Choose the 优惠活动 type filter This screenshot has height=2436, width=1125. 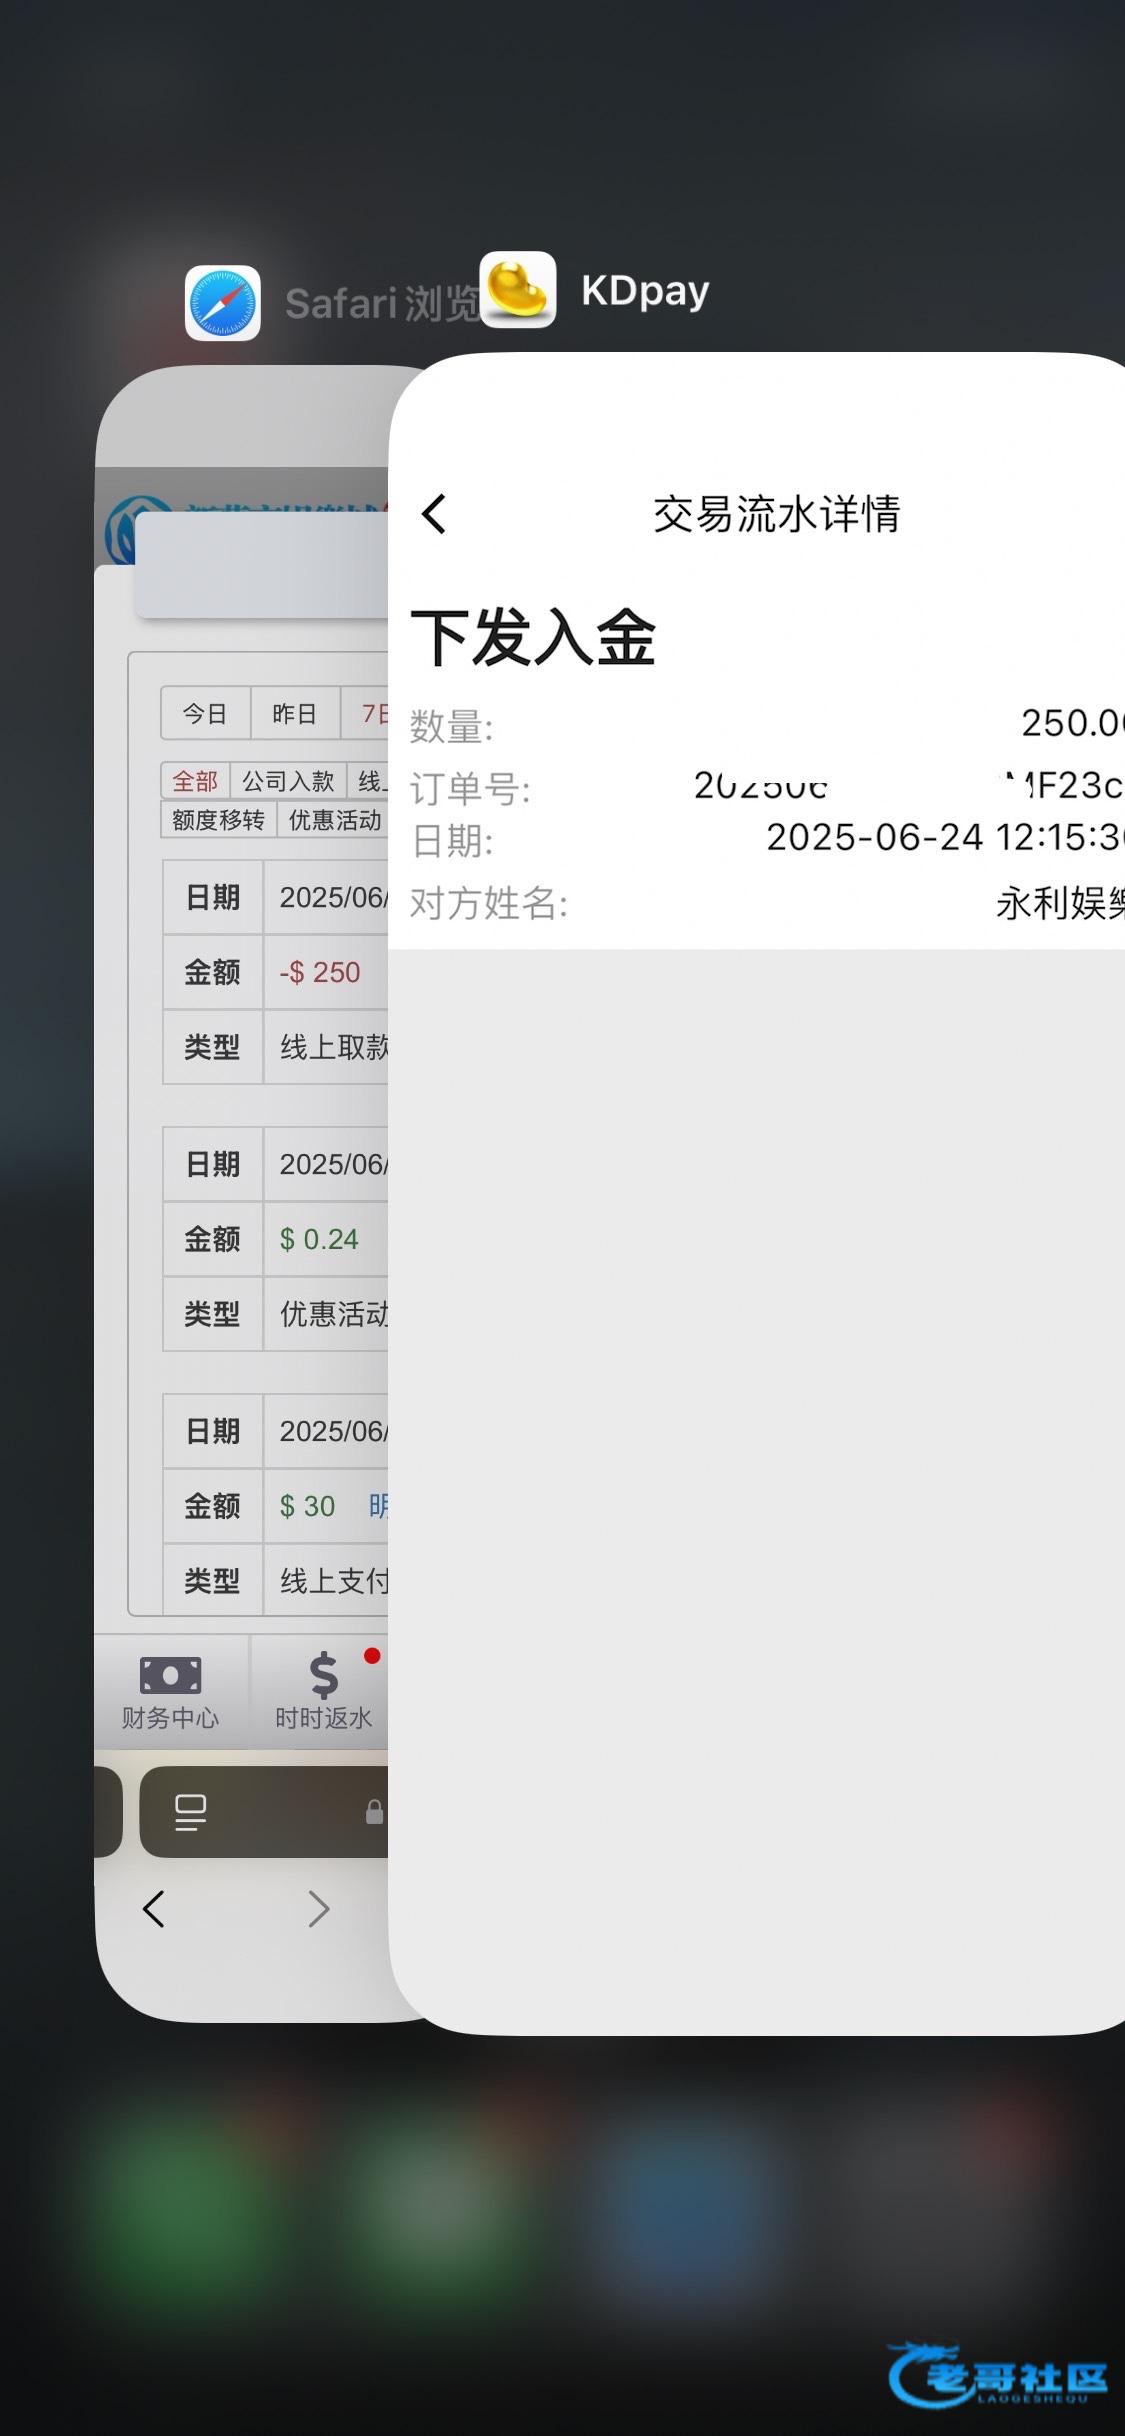pos(334,820)
